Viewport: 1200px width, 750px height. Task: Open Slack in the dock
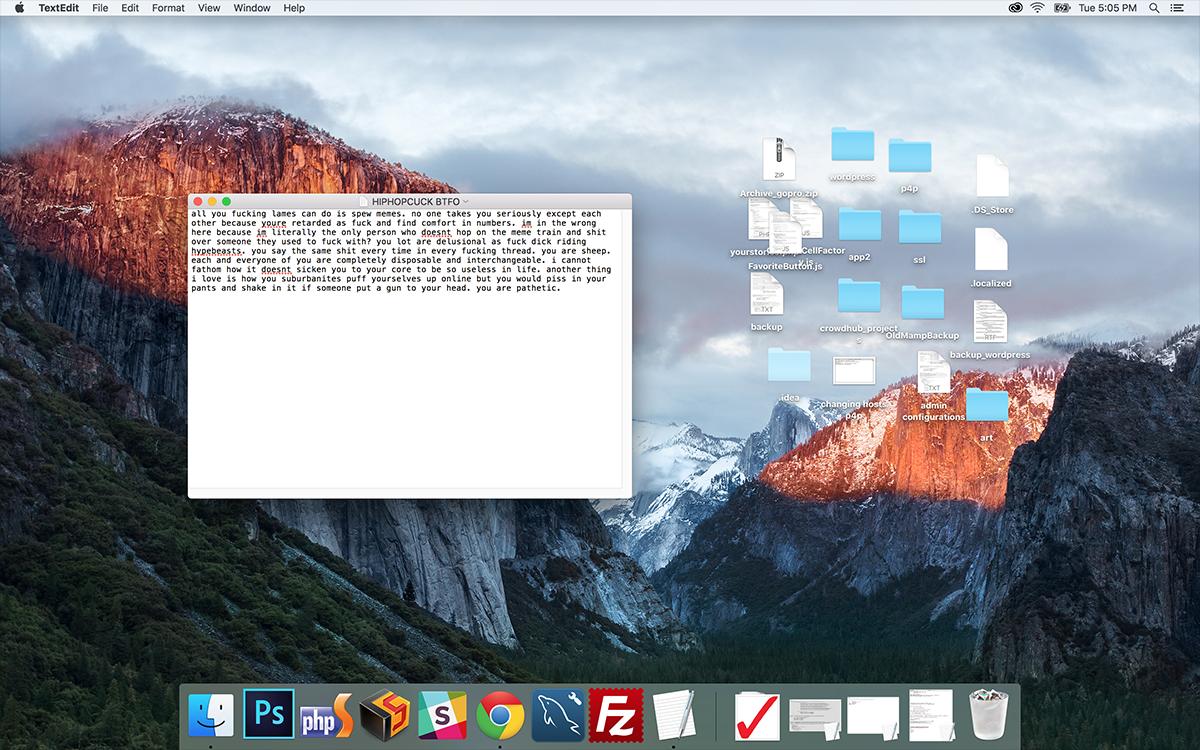(443, 714)
